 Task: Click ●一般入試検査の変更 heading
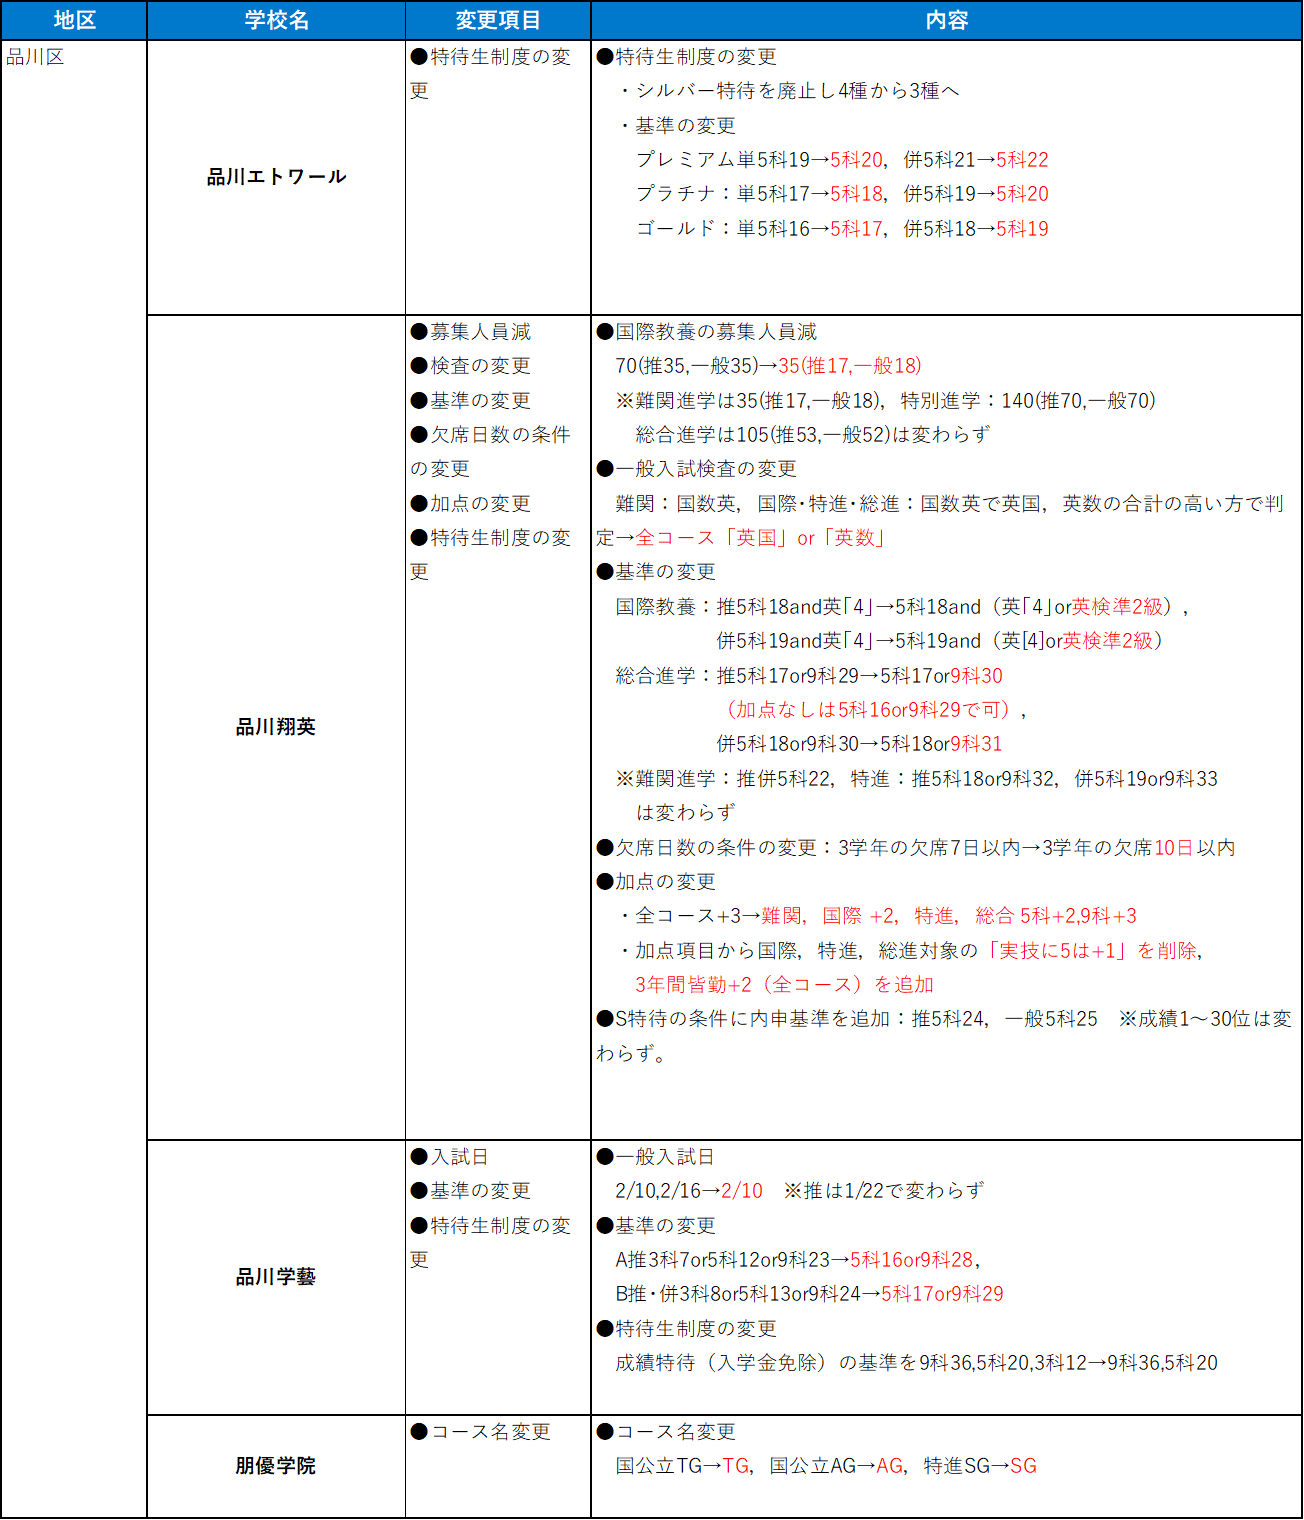pyautogui.click(x=696, y=469)
